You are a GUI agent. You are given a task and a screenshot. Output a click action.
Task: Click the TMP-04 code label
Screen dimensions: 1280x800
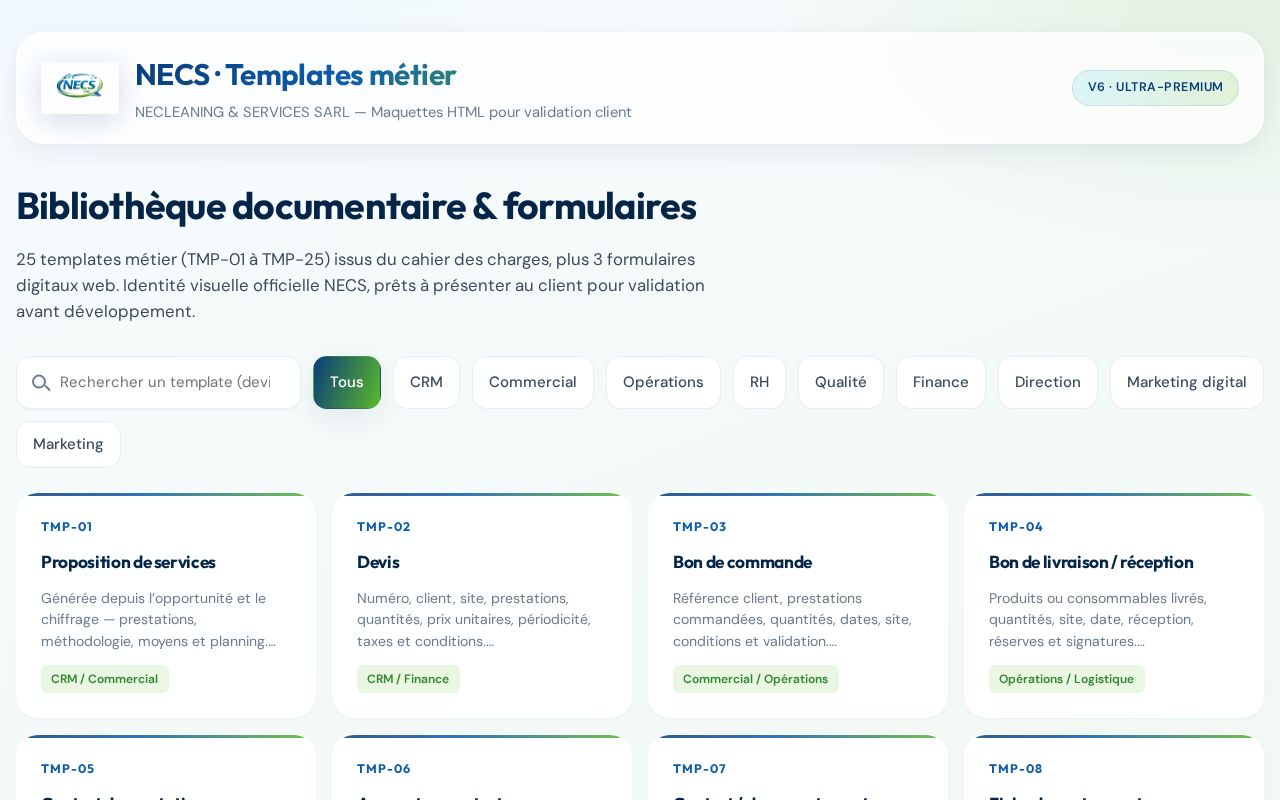pos(1016,527)
